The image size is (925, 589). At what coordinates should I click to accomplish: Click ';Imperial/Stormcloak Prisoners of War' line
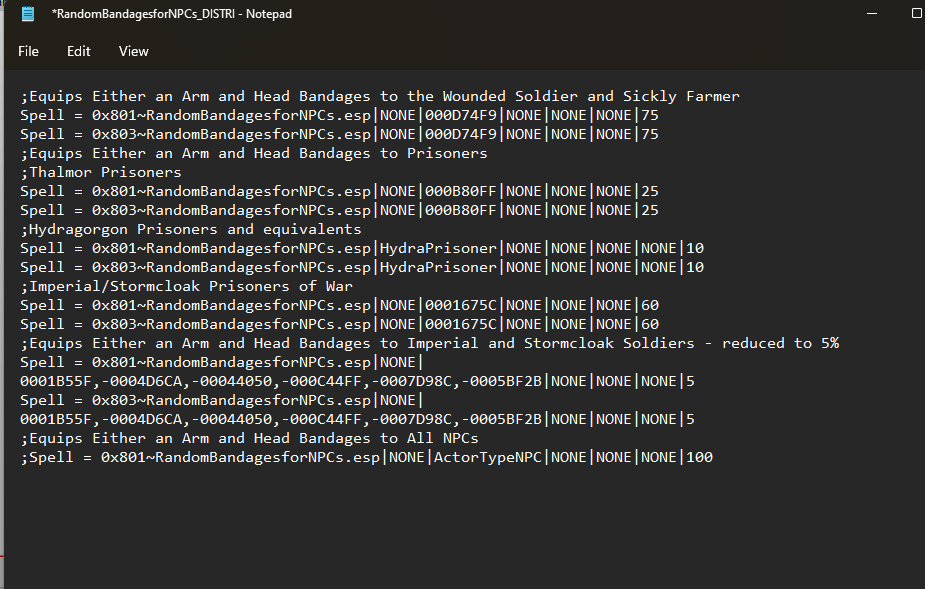point(186,286)
